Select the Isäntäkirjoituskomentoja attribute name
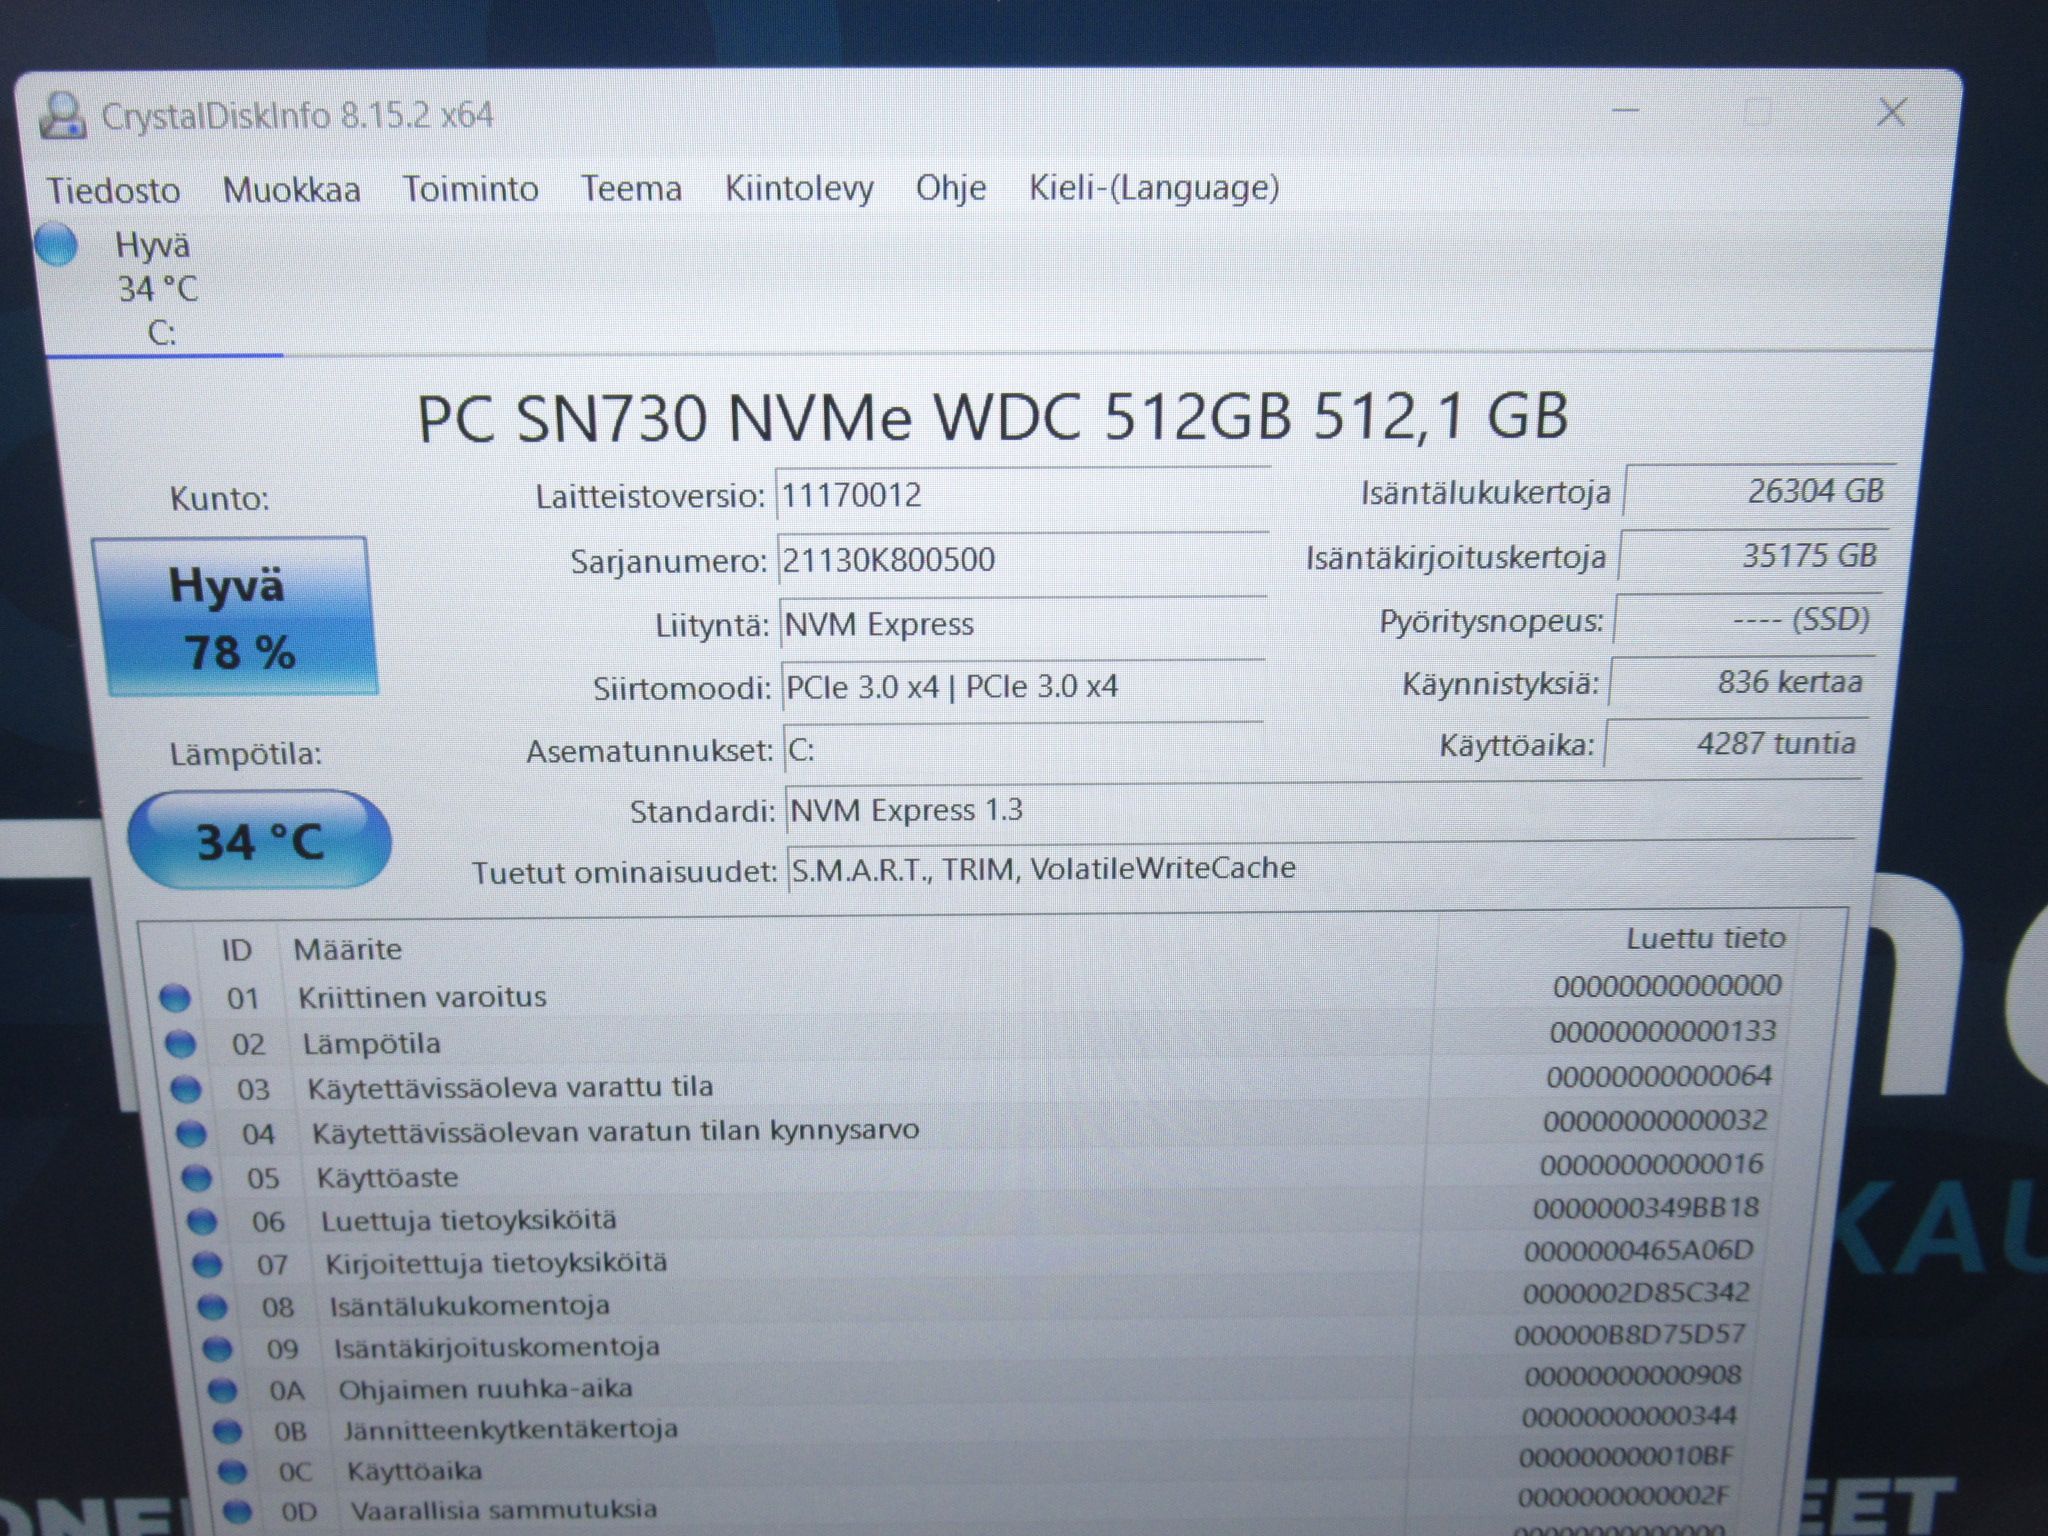This screenshot has width=2048, height=1536. (x=496, y=1347)
